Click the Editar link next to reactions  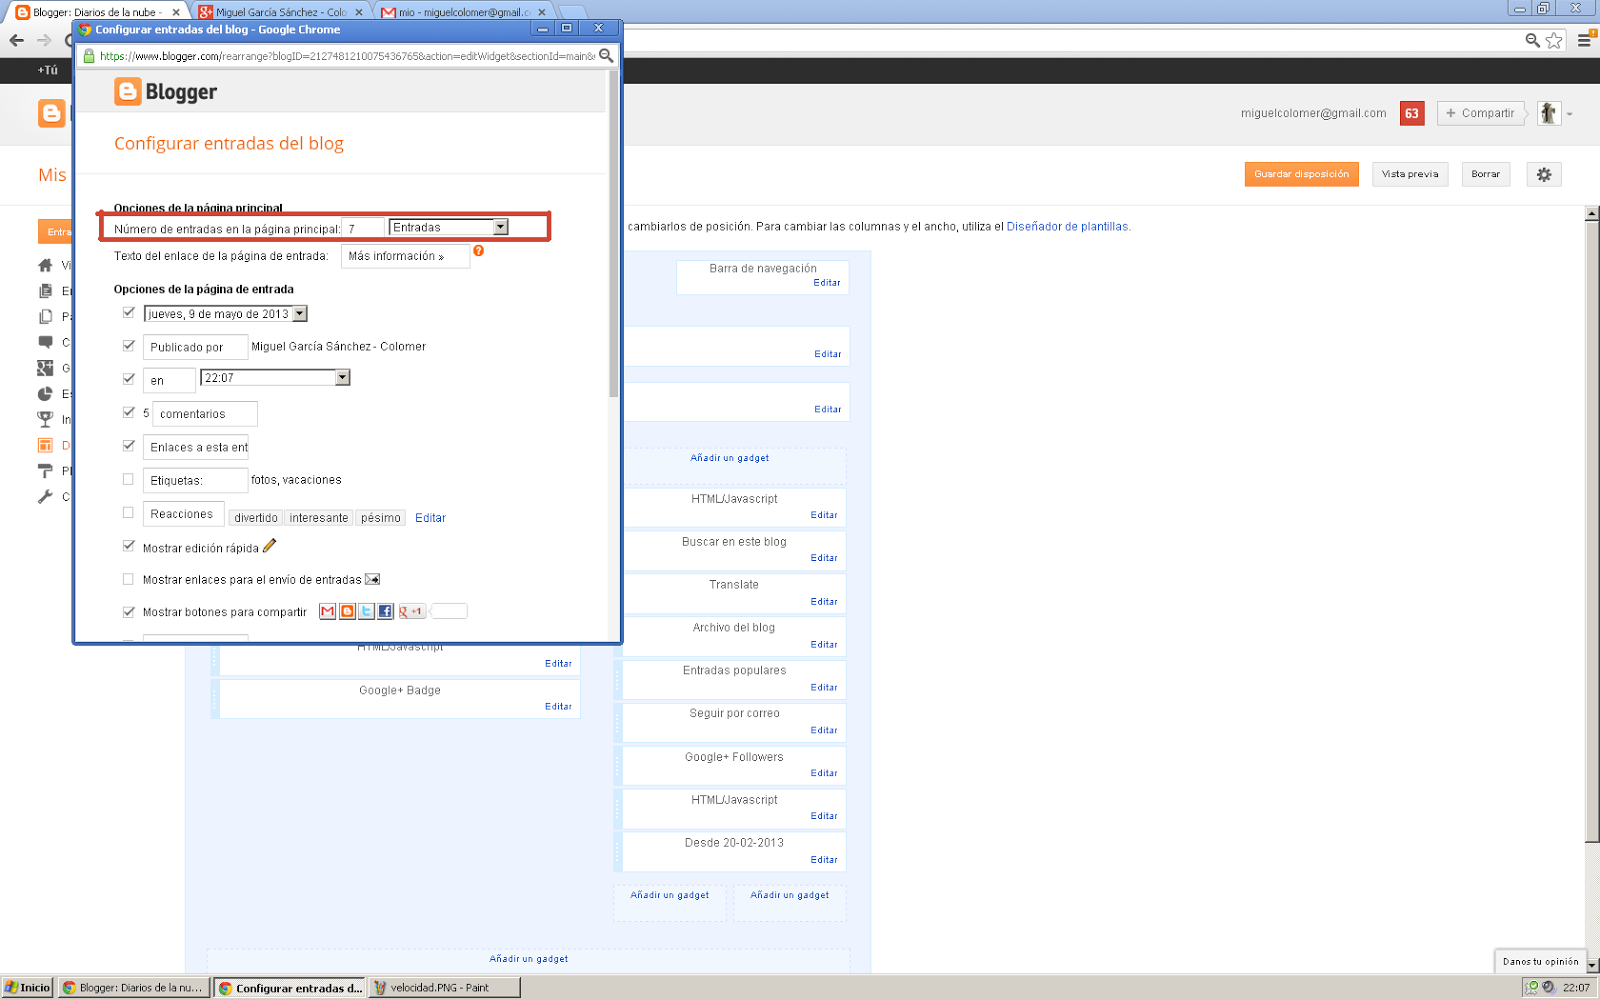click(430, 518)
